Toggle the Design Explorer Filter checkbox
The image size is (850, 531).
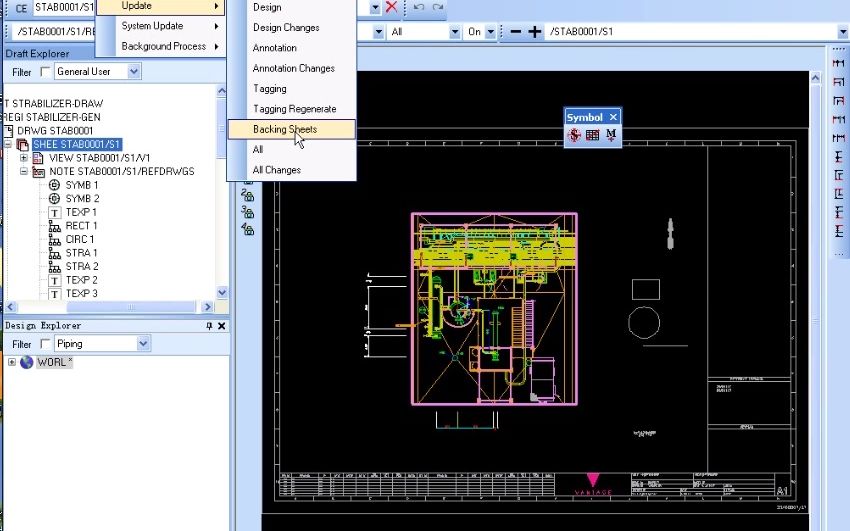click(45, 344)
